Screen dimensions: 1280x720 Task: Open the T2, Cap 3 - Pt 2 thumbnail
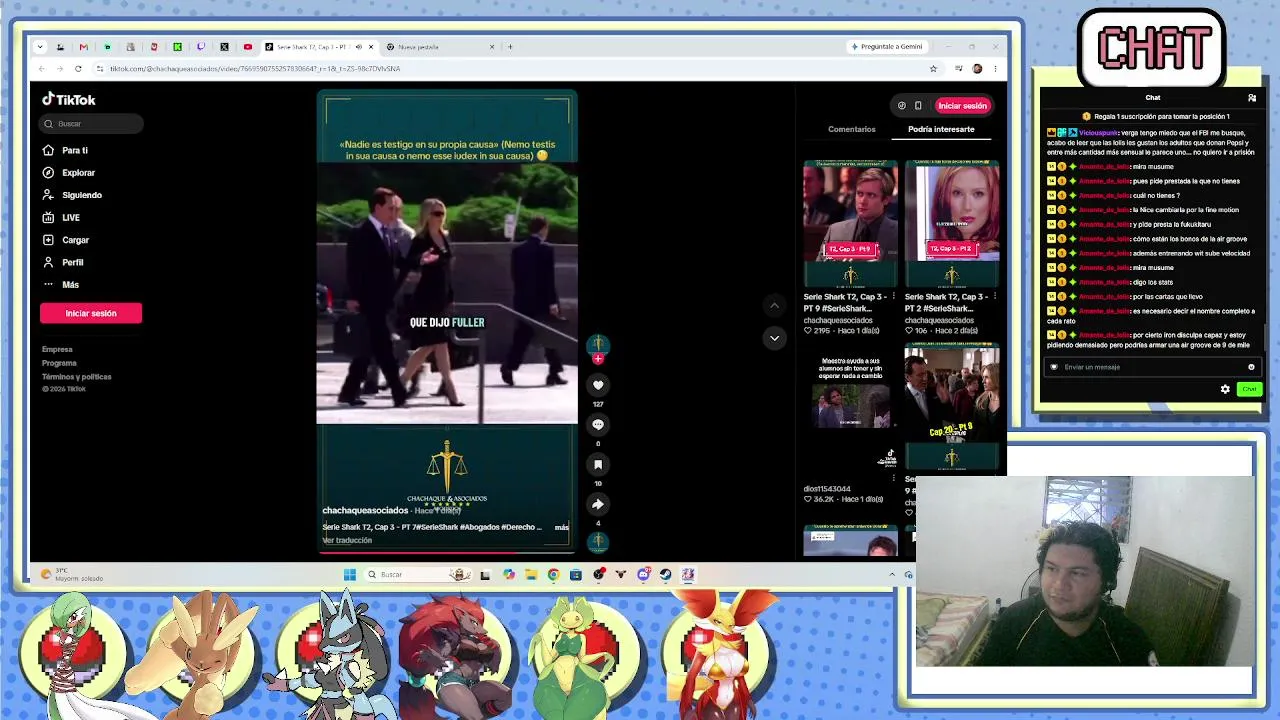[x=952, y=225]
